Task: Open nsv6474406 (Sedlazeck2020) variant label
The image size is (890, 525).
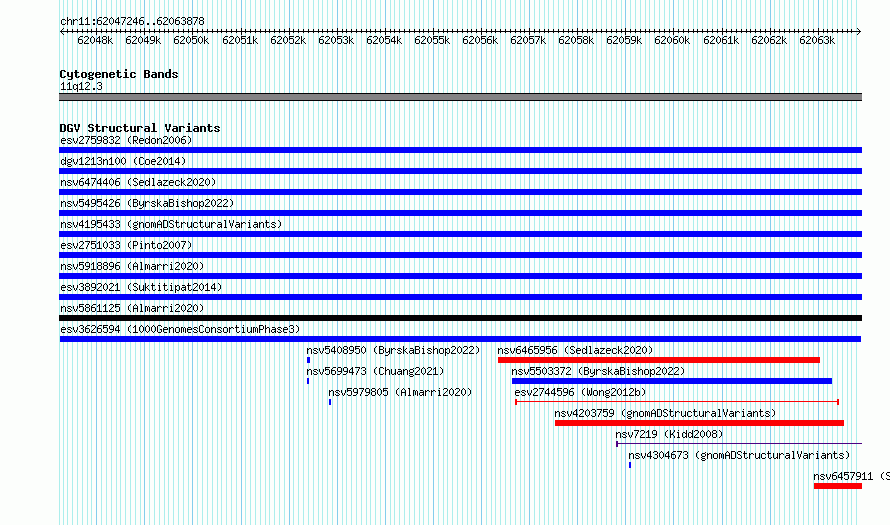Action: [x=138, y=182]
